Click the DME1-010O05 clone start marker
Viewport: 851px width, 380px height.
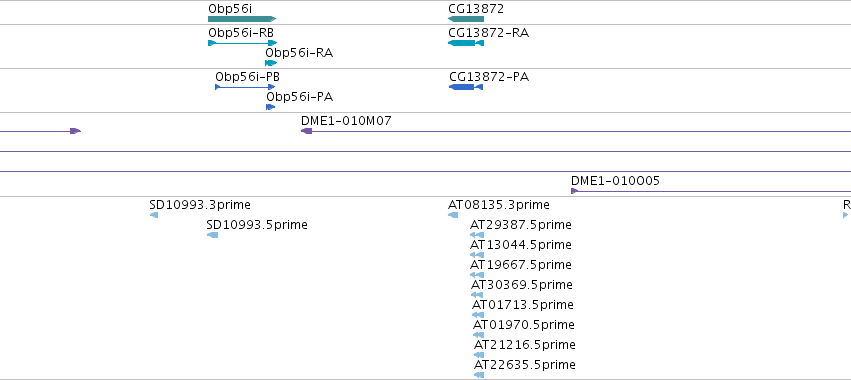[574, 191]
